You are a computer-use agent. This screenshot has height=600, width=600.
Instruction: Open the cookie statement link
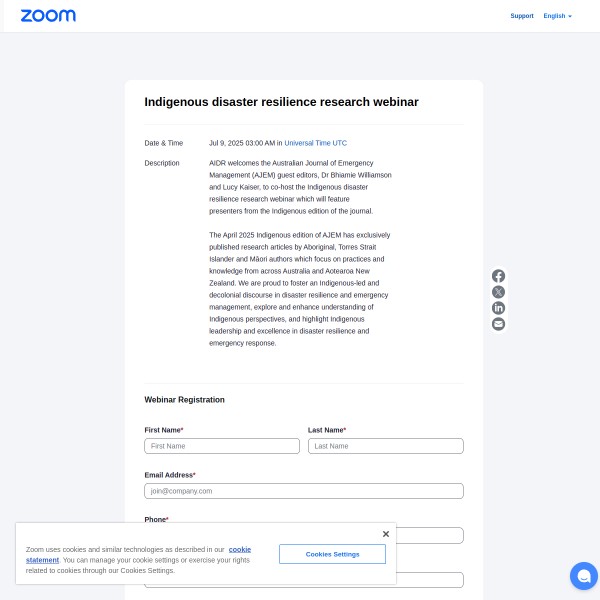[240, 549]
